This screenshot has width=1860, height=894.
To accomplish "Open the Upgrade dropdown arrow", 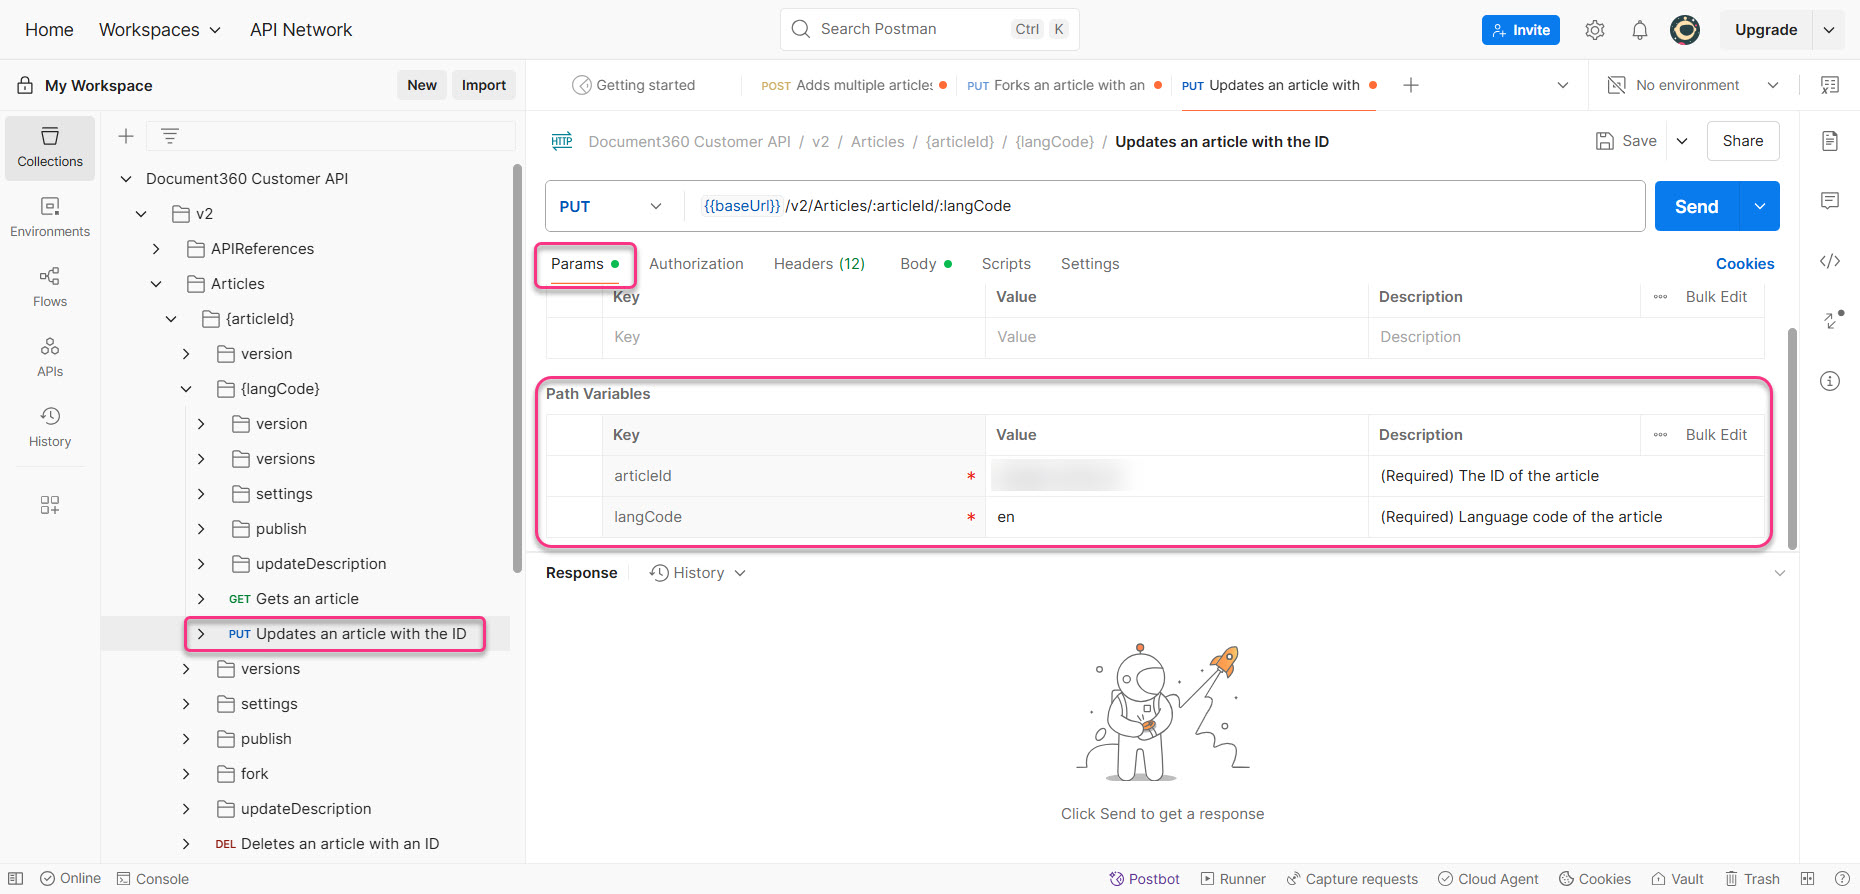I will pos(1829,30).
